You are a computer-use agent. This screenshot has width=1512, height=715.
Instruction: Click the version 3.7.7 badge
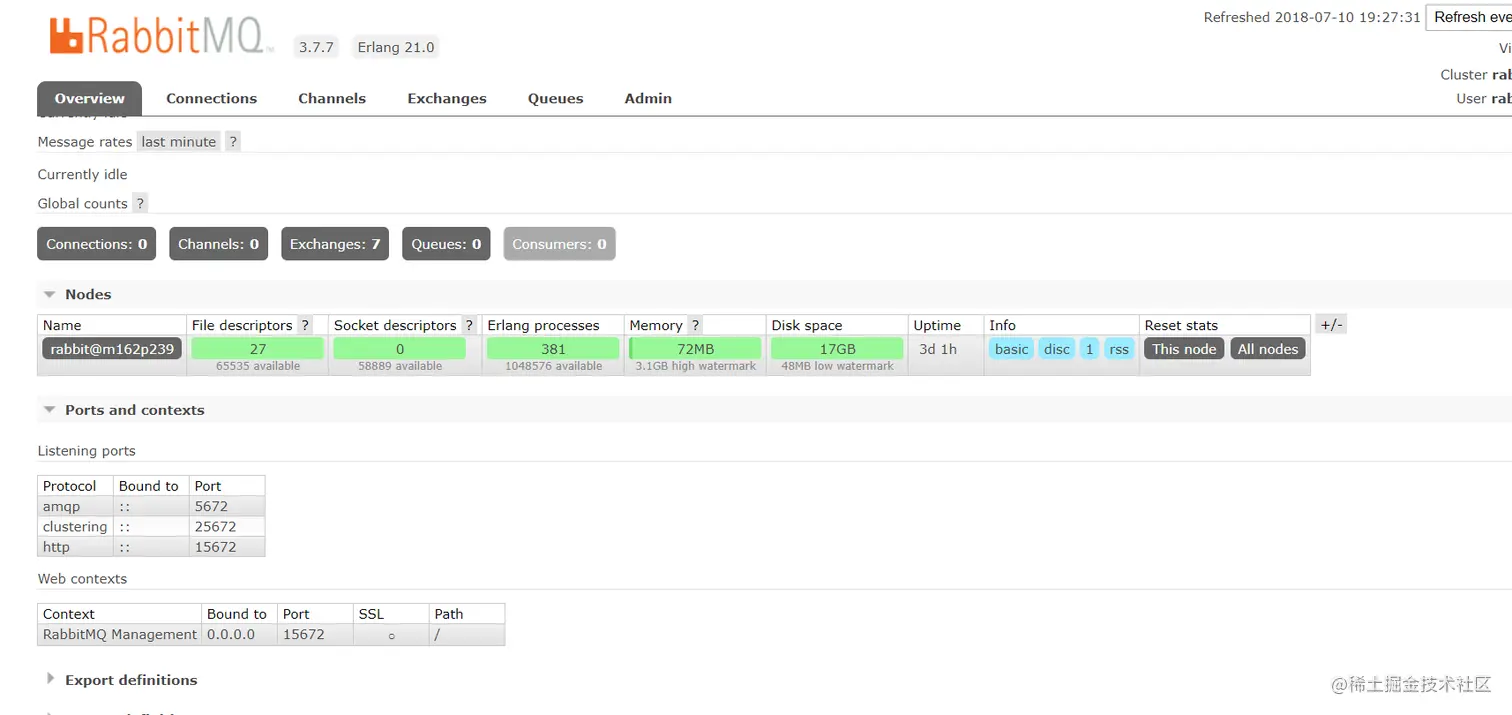pos(316,47)
